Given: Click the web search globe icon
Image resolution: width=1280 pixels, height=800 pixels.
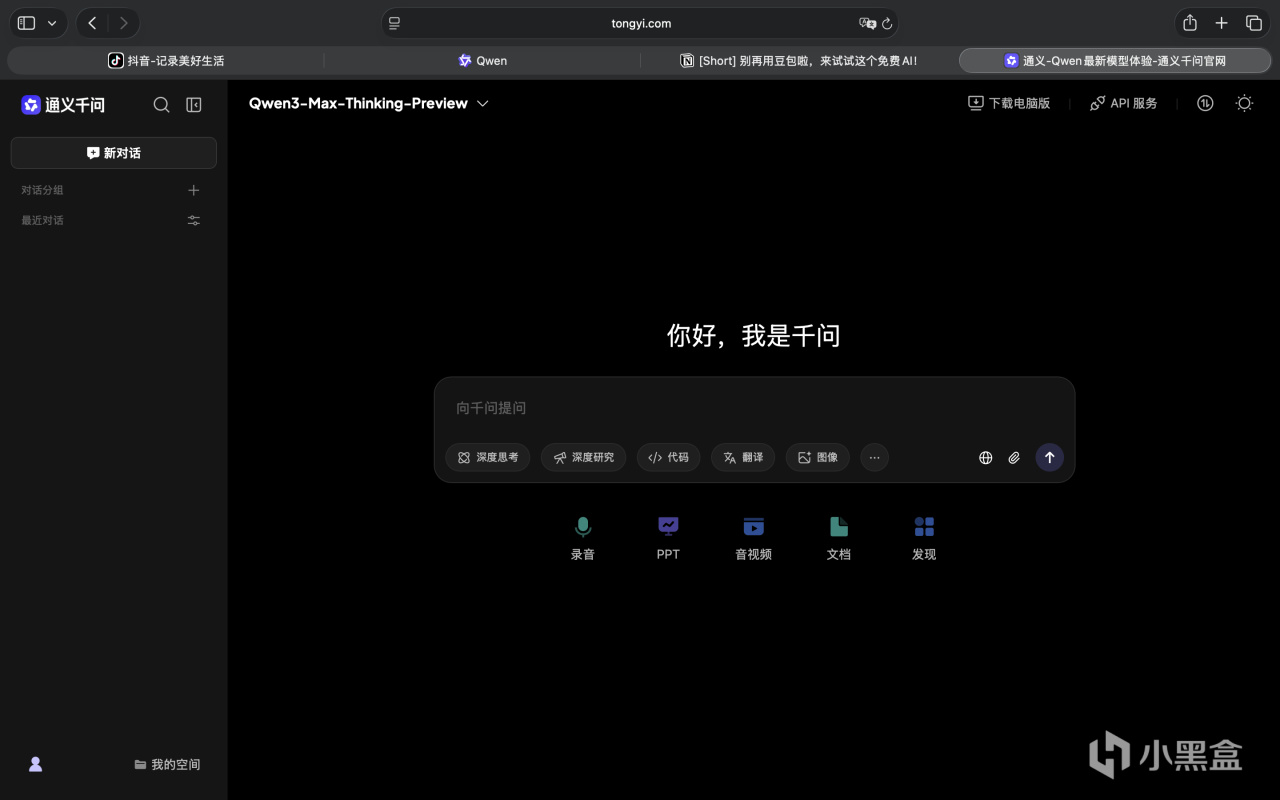Looking at the screenshot, I should (x=985, y=457).
